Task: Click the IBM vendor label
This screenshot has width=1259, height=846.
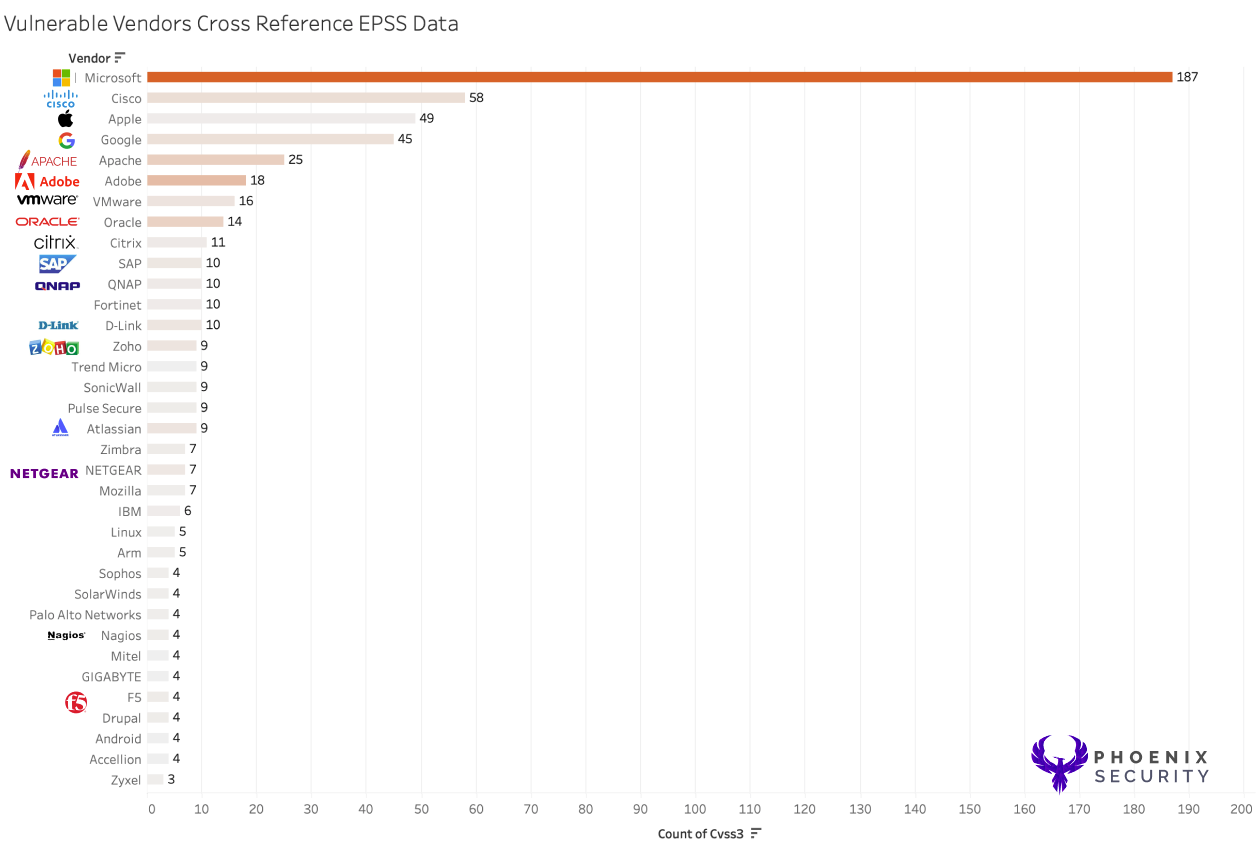Action: (x=130, y=512)
